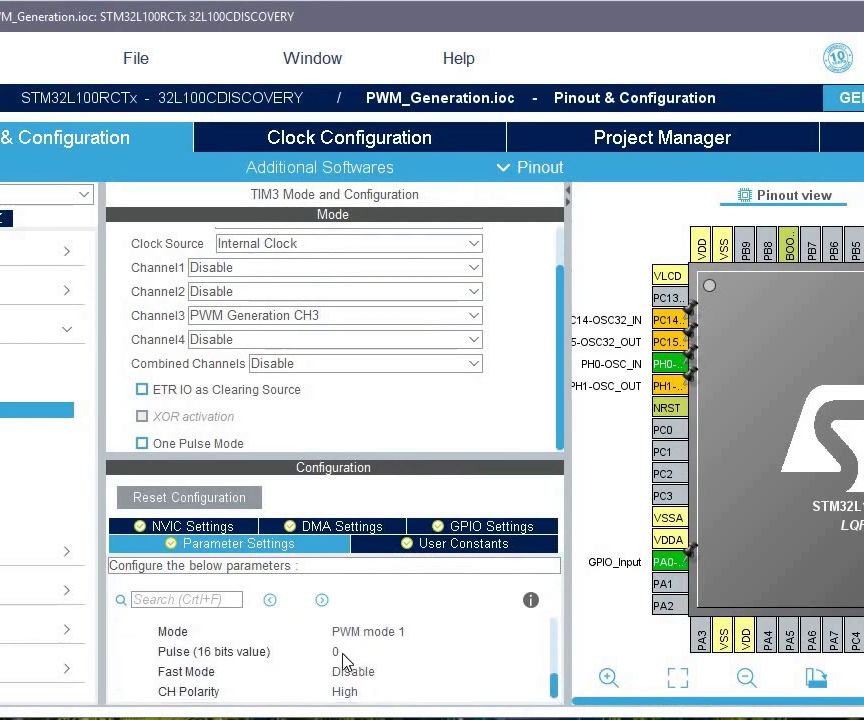Open the Channel3 PWM Generation dropdown
864x720 pixels.
336,316
